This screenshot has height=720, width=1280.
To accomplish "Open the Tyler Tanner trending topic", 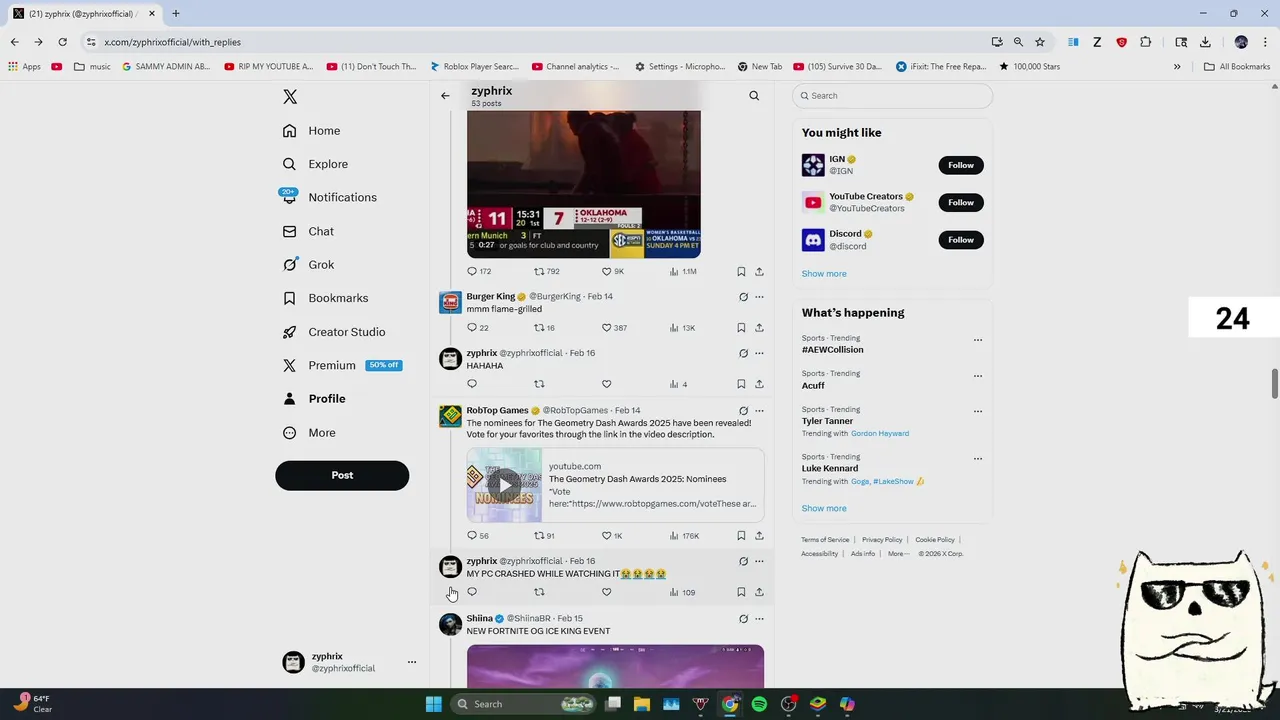I will tap(826, 421).
